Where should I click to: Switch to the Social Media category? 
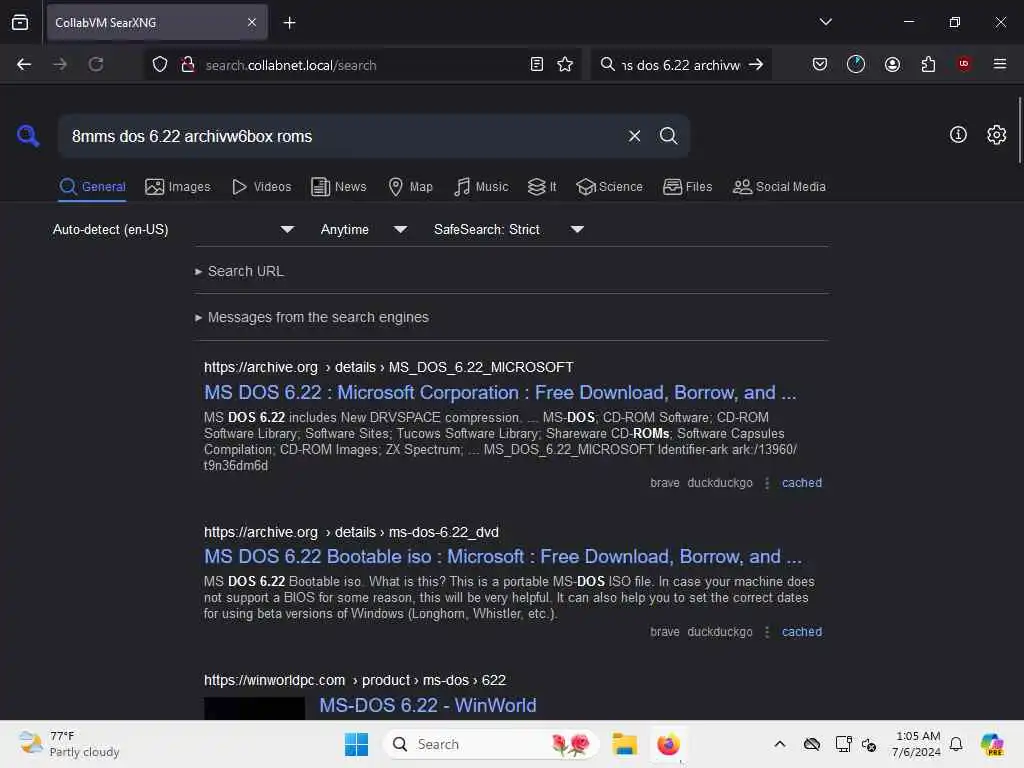779,187
